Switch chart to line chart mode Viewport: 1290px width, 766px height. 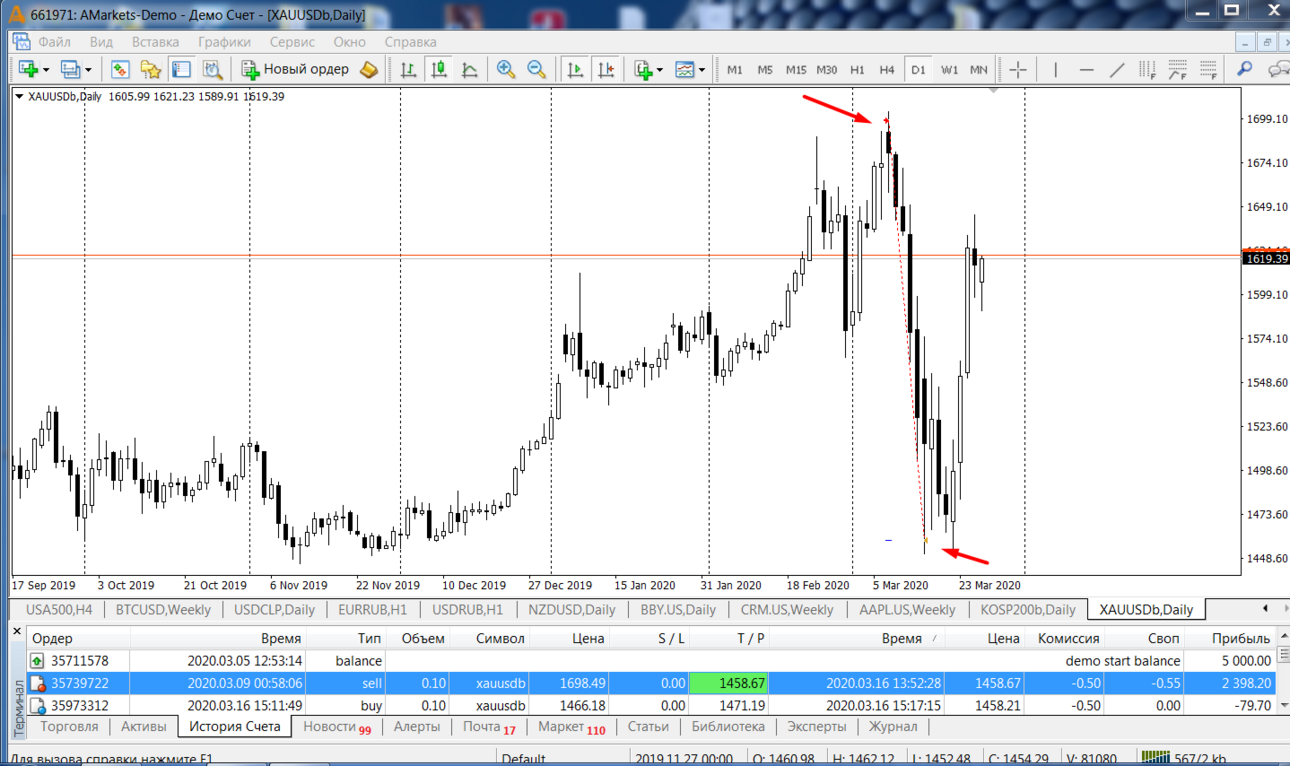pyautogui.click(x=469, y=69)
